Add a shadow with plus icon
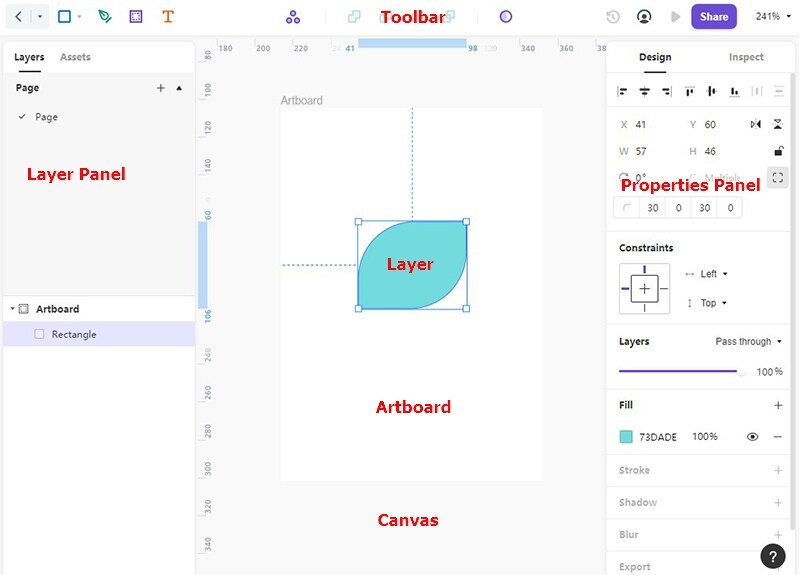The image size is (800, 575). (778, 503)
